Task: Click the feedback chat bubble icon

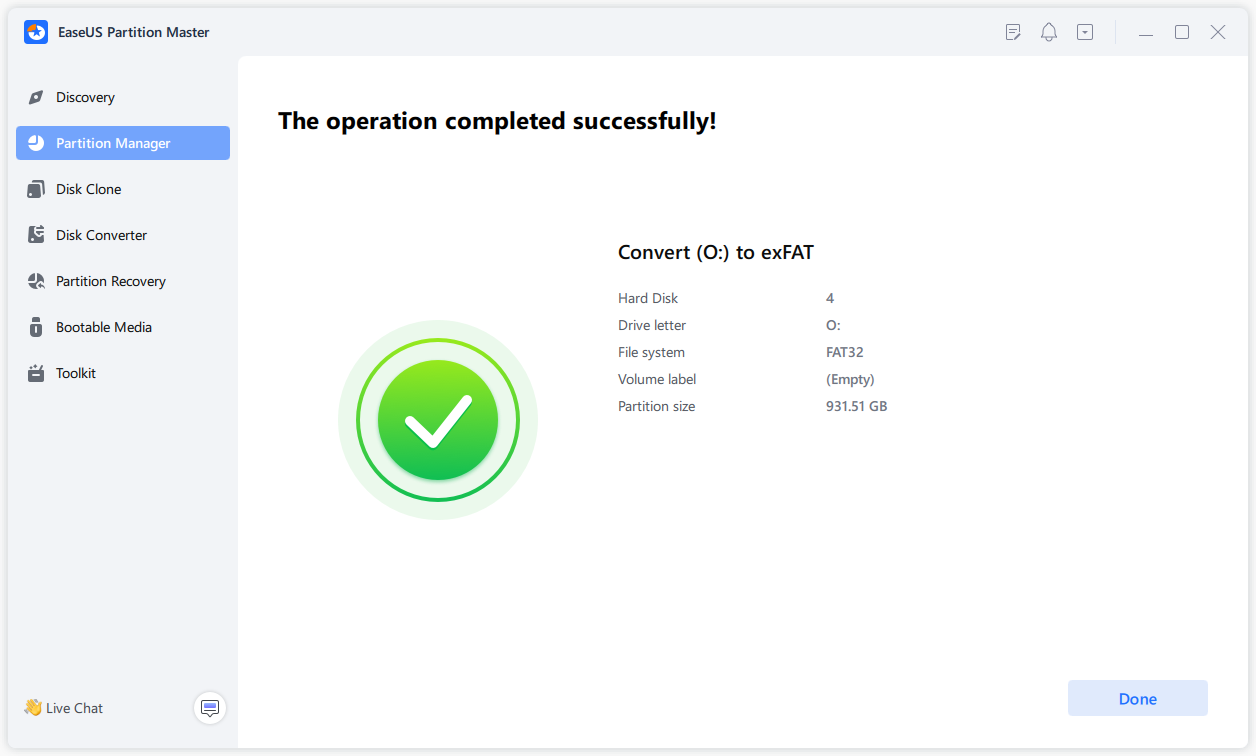Action: click(210, 708)
